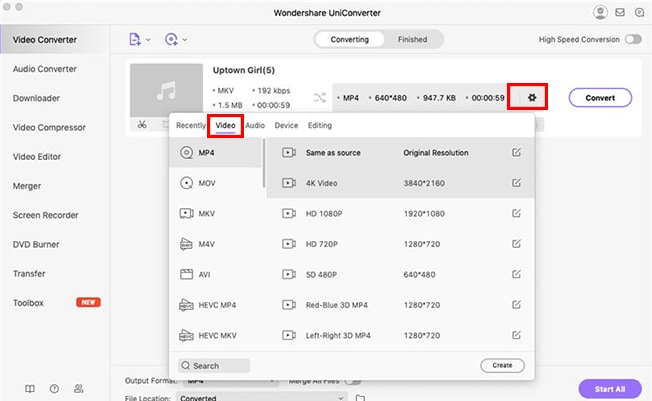Choose MOV format in list

coord(215,183)
